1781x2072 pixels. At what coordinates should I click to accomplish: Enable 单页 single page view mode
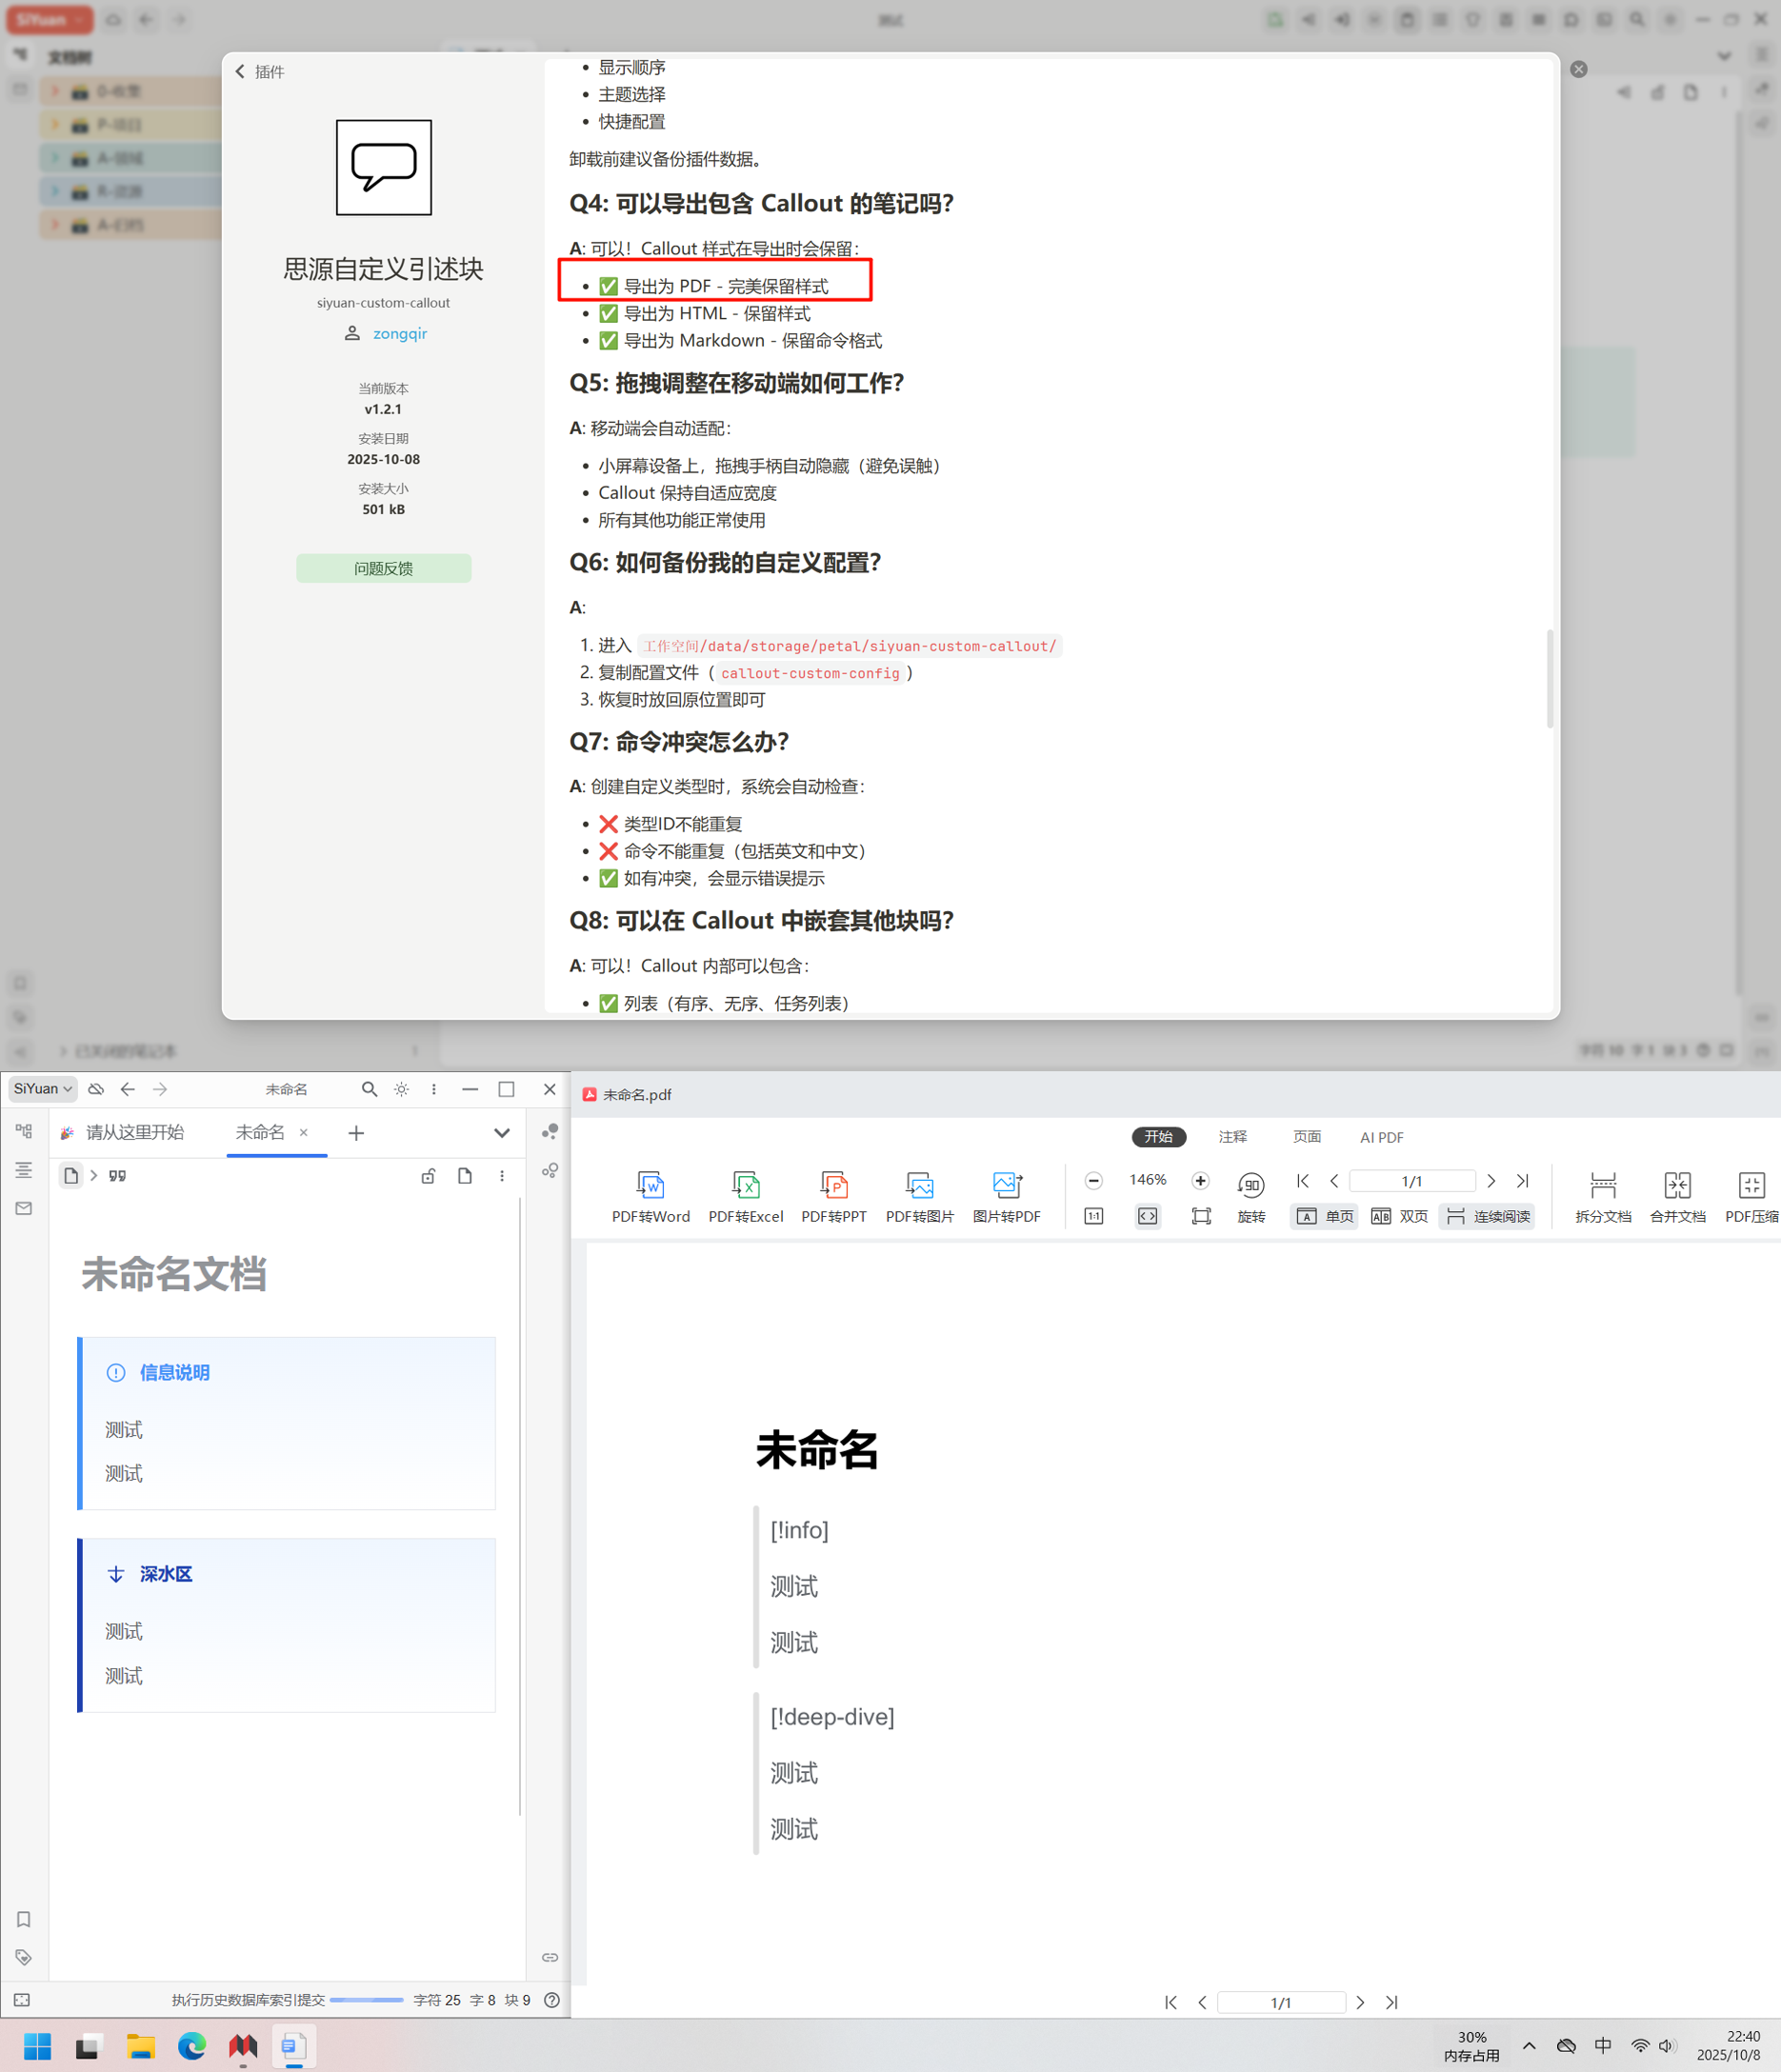(x=1323, y=1216)
